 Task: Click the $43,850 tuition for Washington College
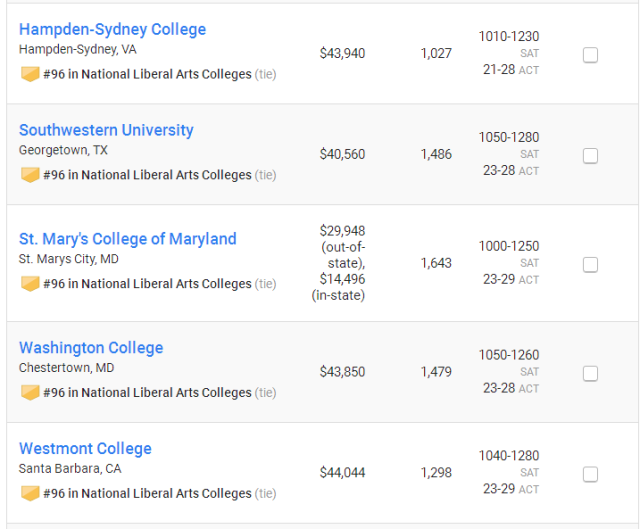342,372
